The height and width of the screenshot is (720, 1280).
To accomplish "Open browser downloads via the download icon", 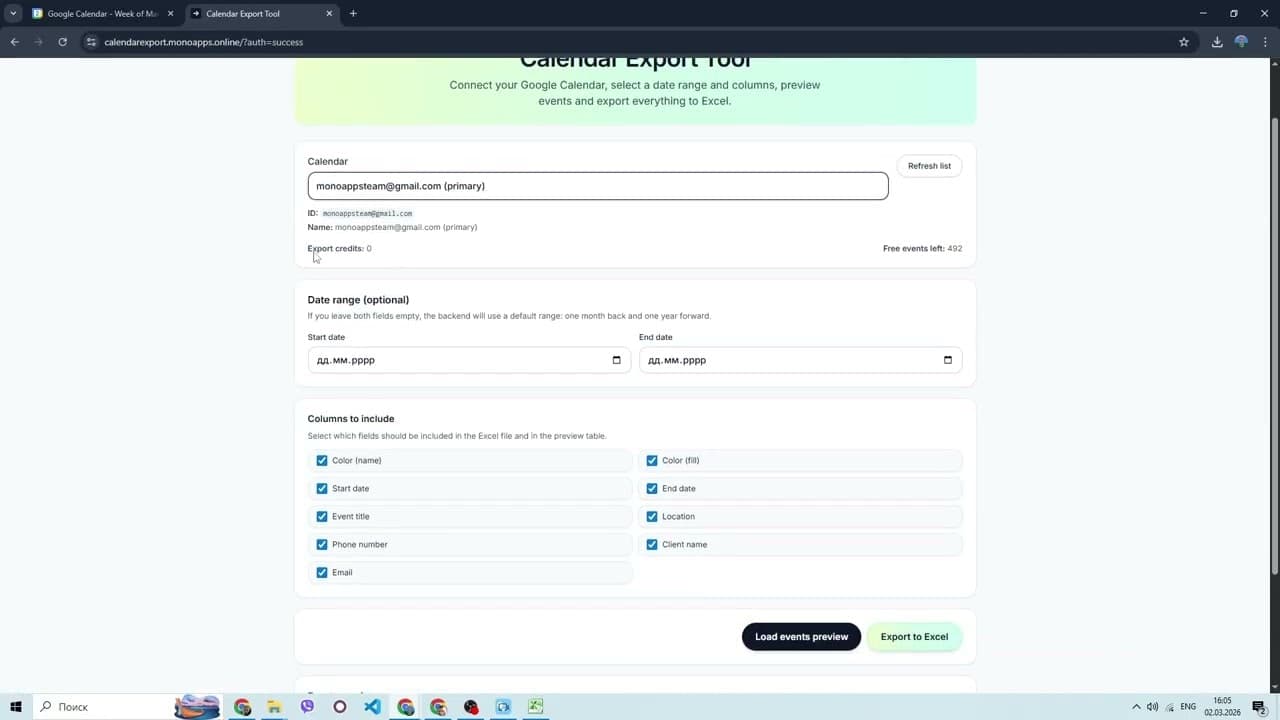I will pos(1218,42).
